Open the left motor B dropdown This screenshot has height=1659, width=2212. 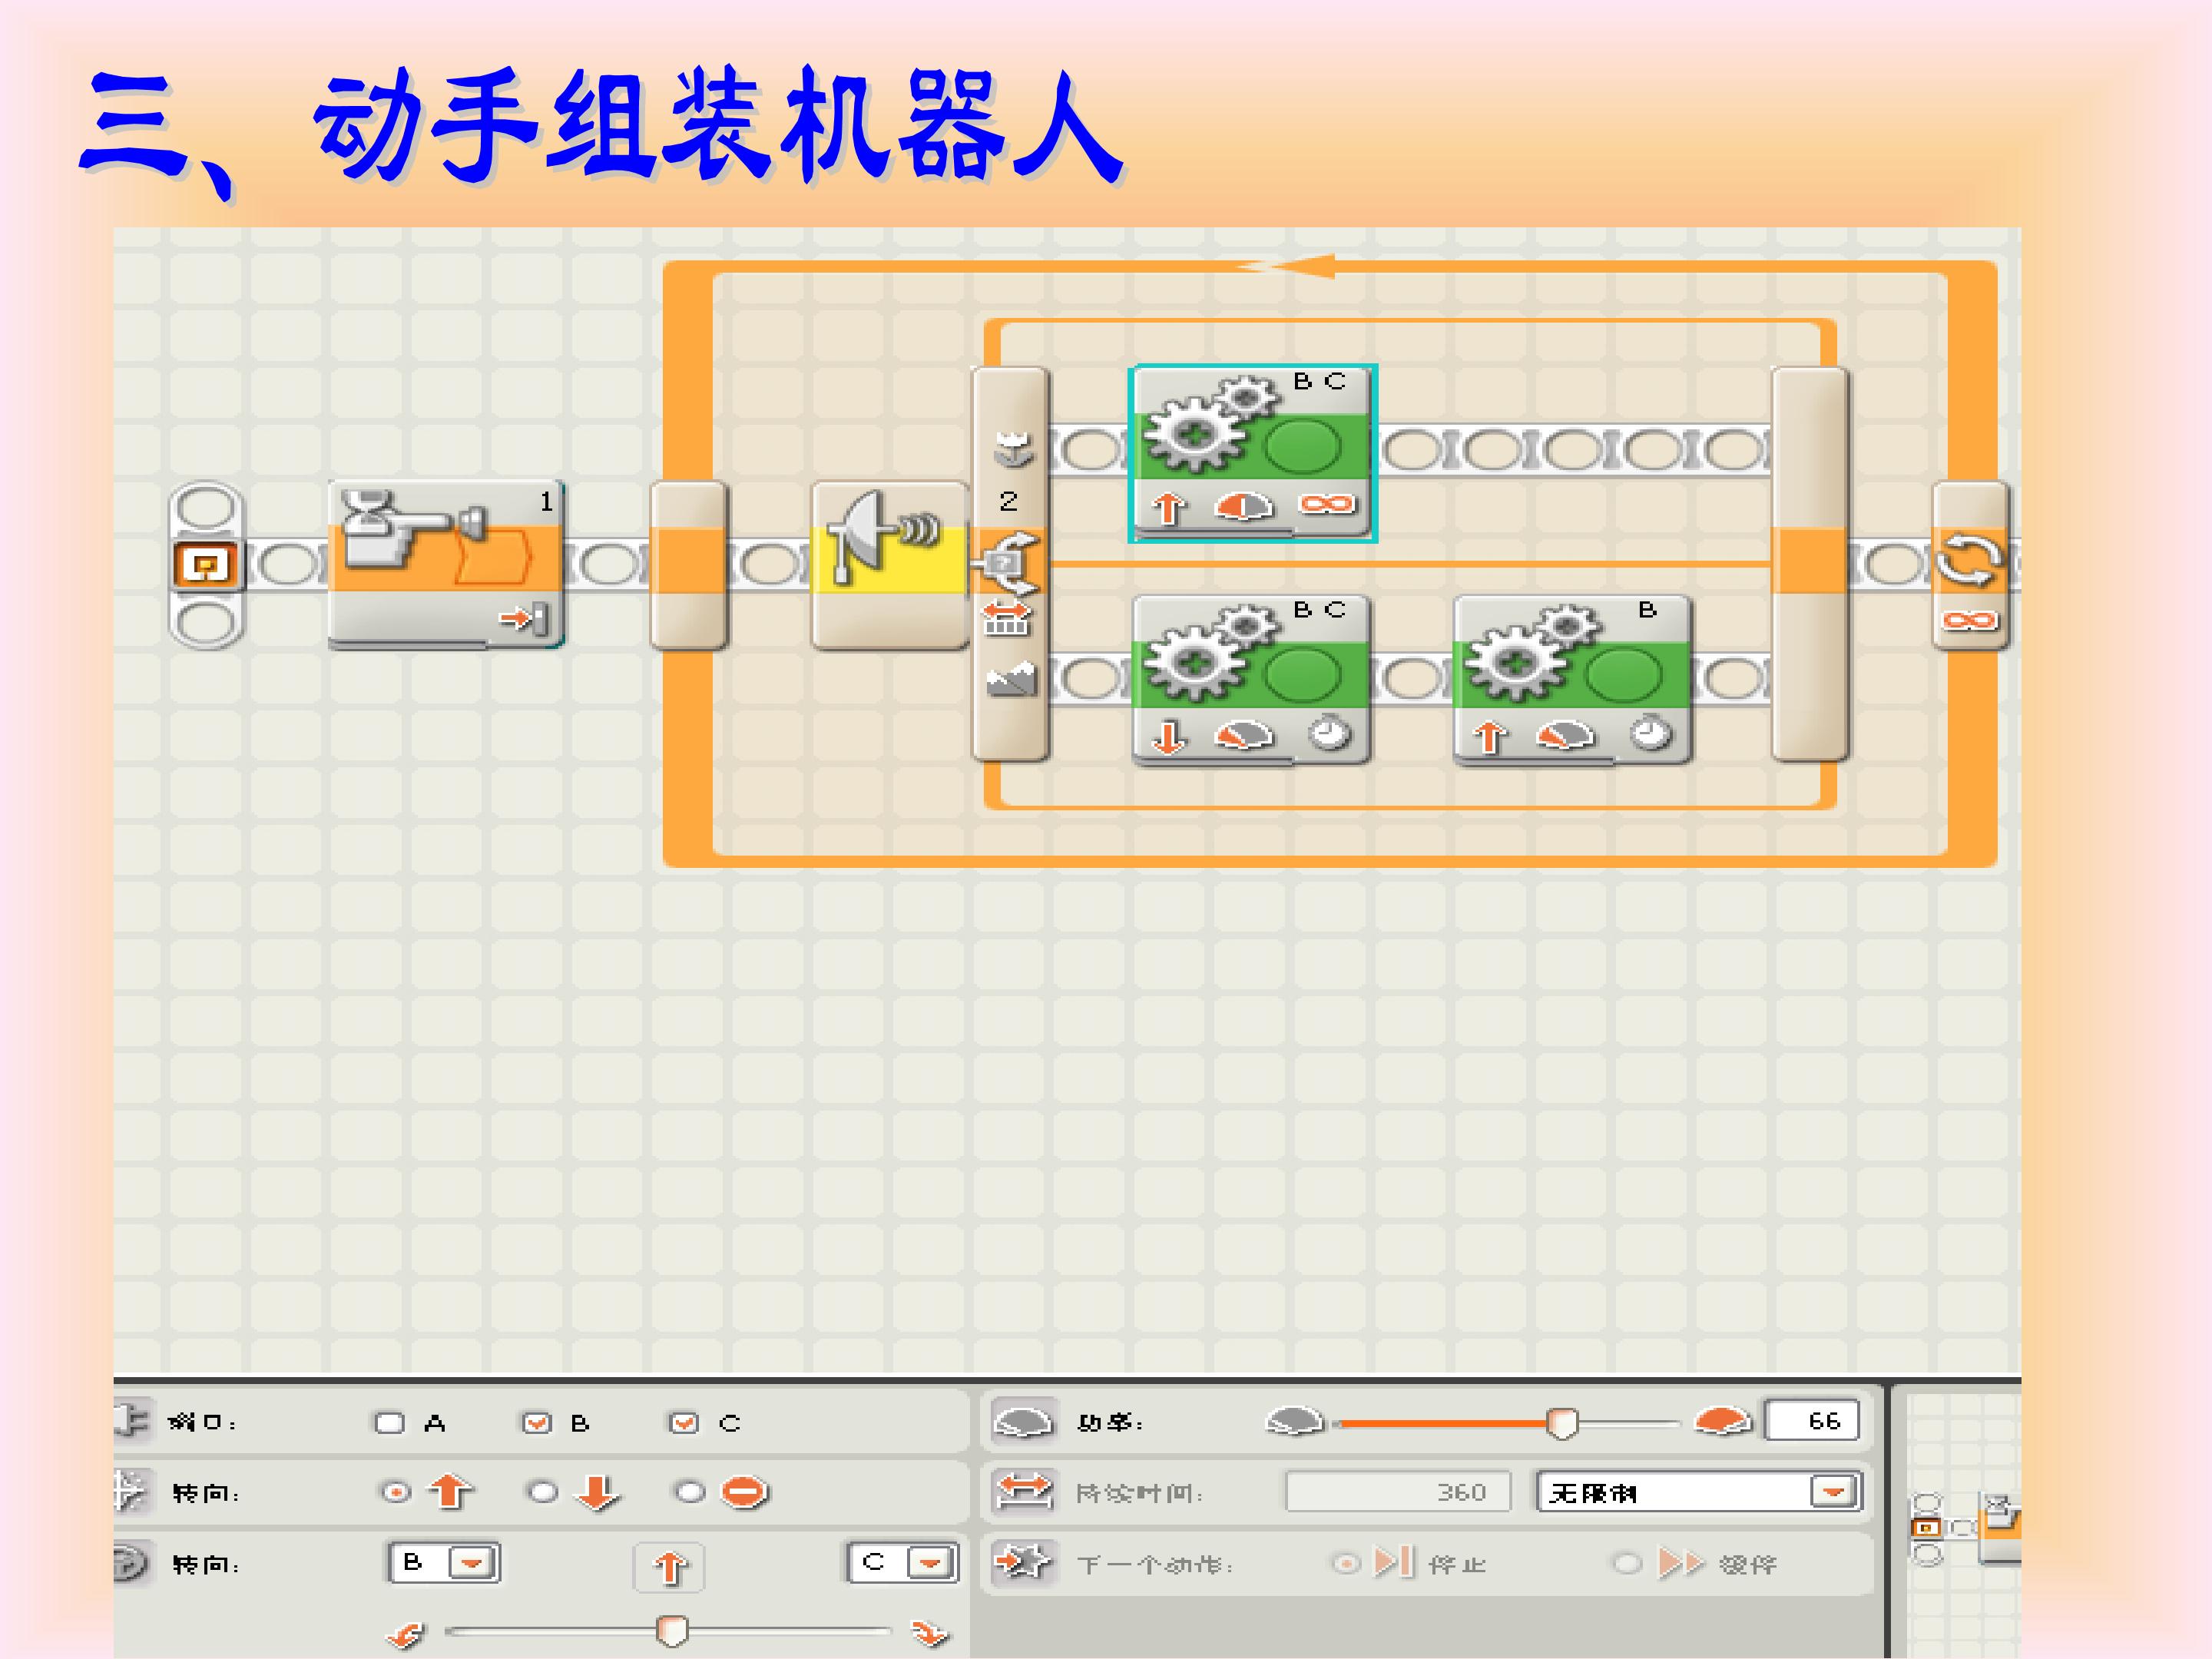tap(471, 1563)
